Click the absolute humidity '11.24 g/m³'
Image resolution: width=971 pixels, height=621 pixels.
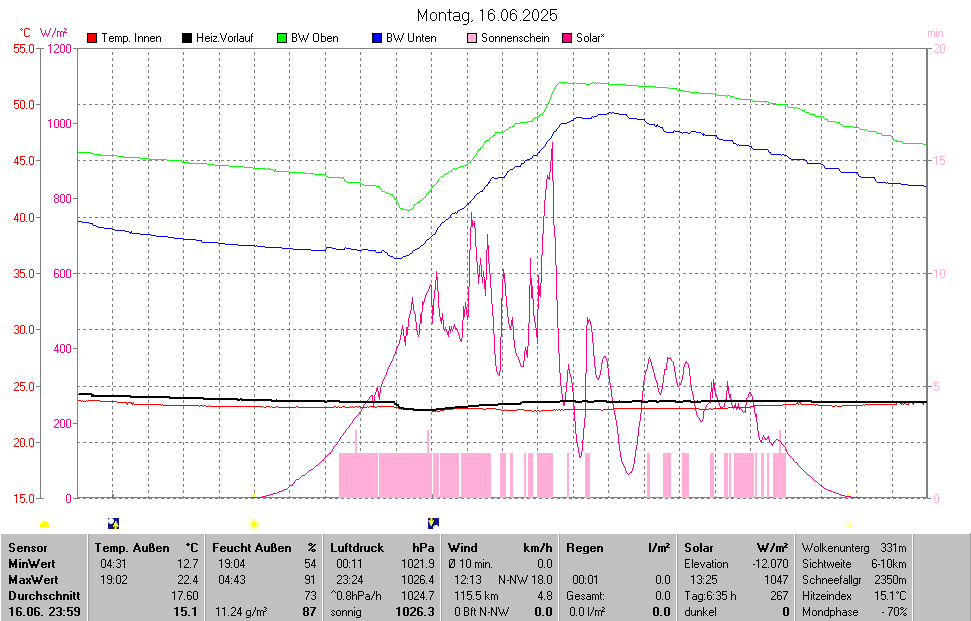coord(242,612)
